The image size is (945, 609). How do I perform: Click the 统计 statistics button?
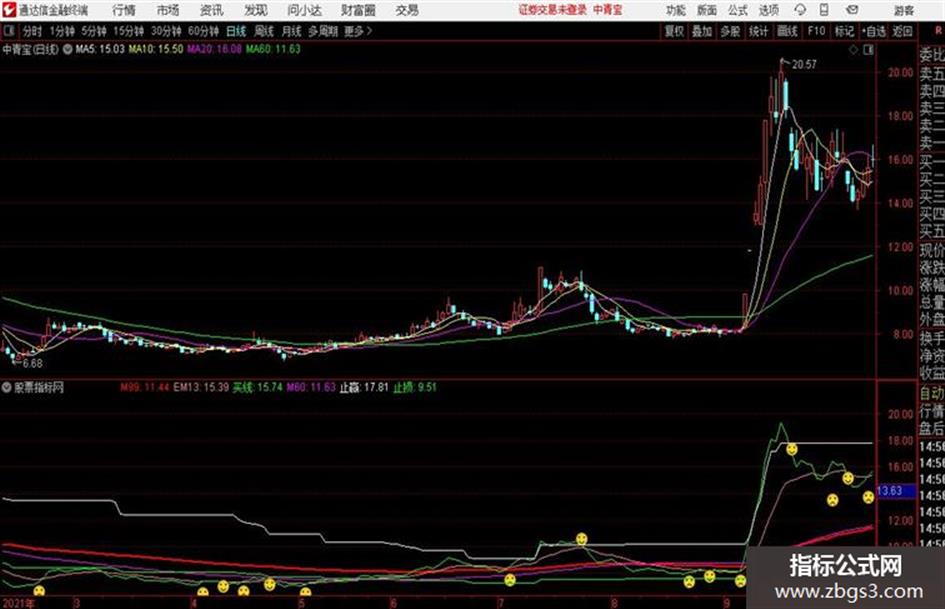[x=759, y=31]
